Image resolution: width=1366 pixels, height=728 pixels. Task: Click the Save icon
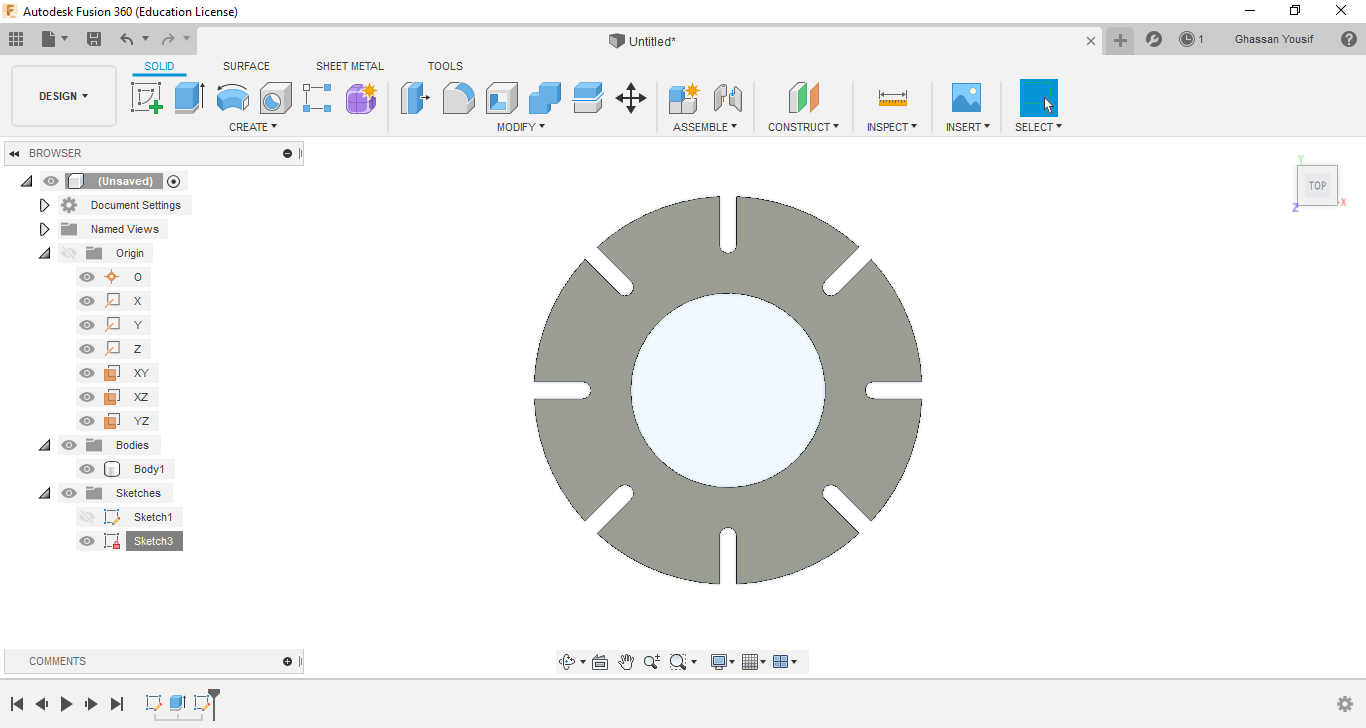[94, 39]
